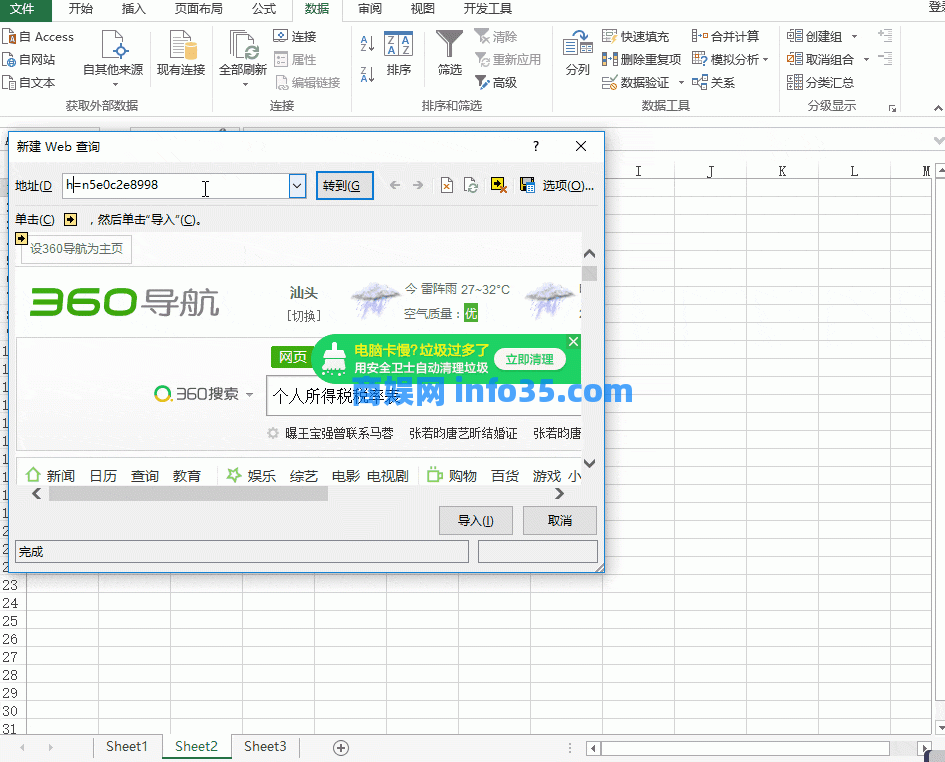
Task: Open 分级显示 dialog launcher
Action: 893,109
